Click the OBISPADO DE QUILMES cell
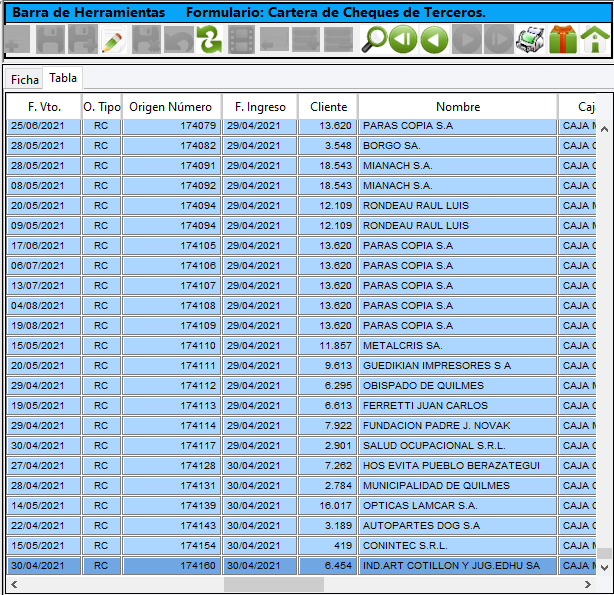Screen dimensions: 614x595 (457, 386)
